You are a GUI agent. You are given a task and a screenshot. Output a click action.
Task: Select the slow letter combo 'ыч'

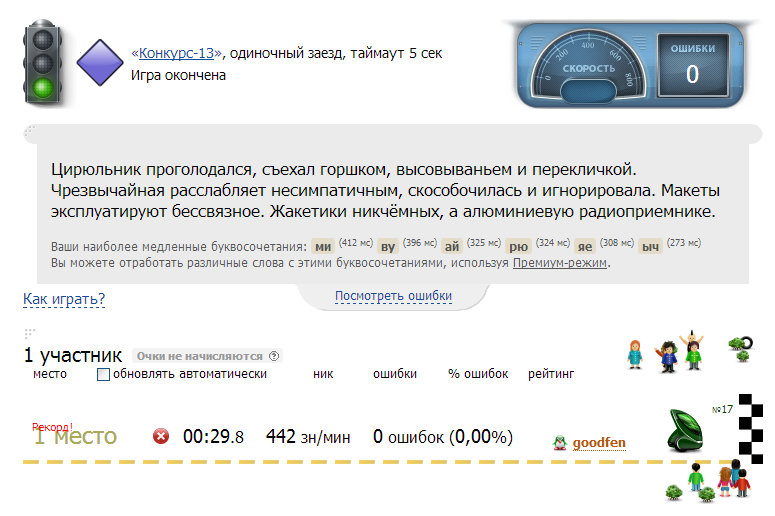click(650, 246)
